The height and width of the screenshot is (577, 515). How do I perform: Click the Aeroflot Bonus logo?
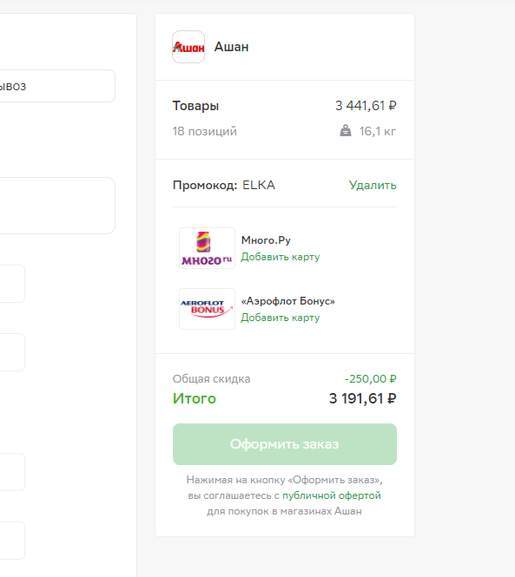tap(207, 309)
